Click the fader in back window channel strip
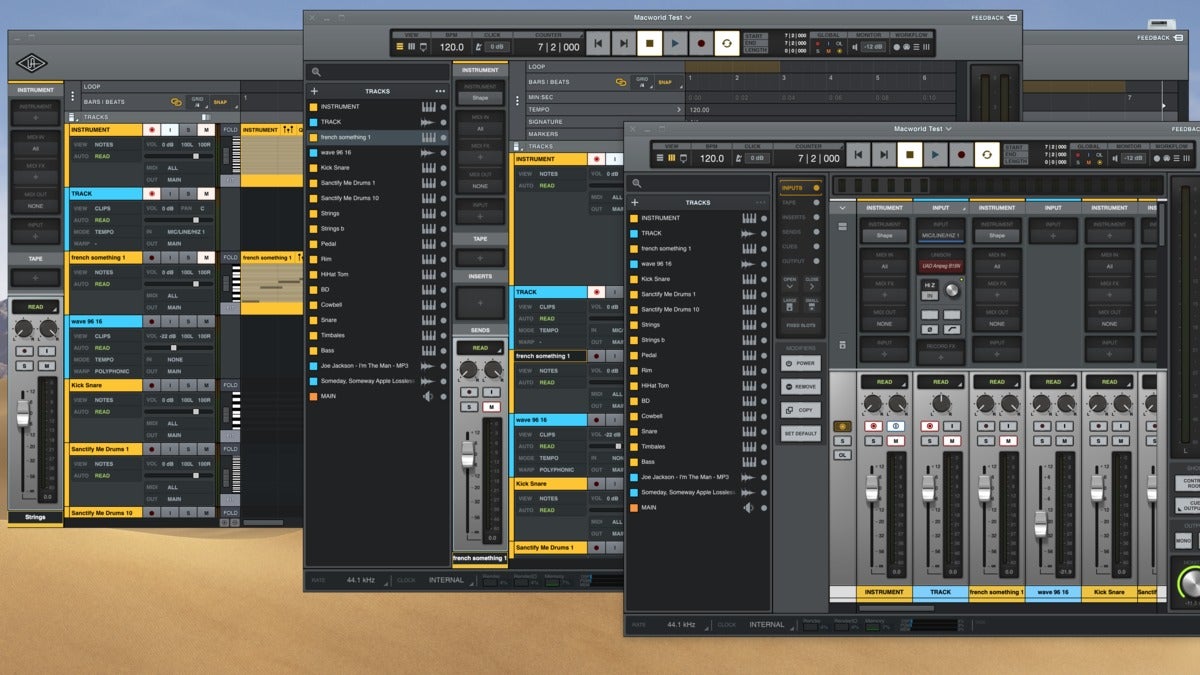The height and width of the screenshot is (675, 1200). click(23, 414)
